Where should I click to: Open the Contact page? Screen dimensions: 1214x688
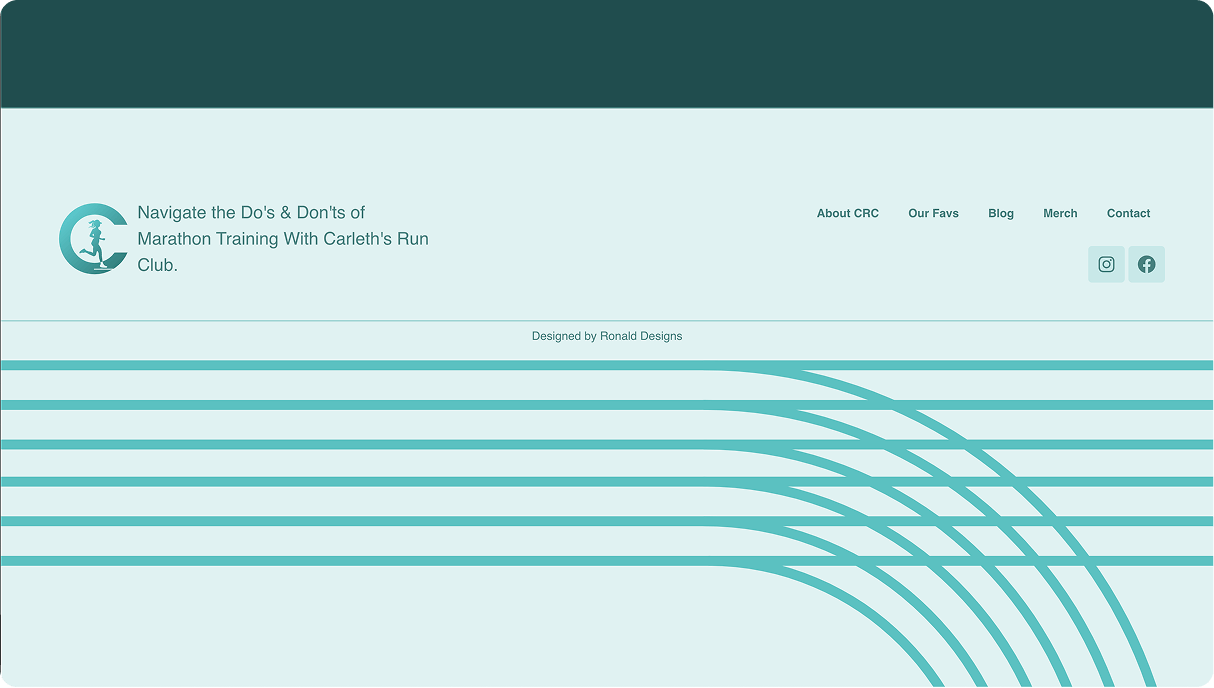[1128, 213]
